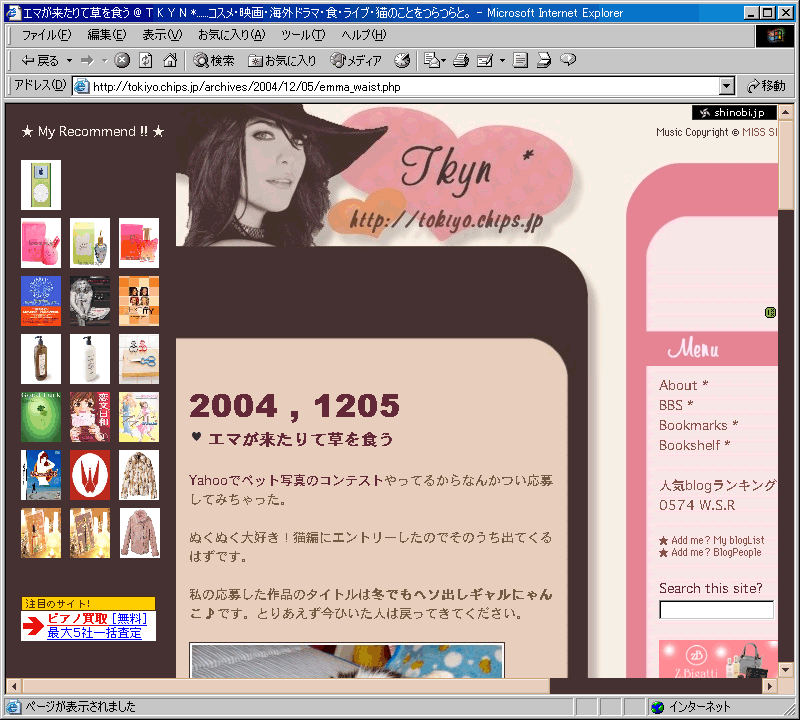The height and width of the screenshot is (720, 800).
Task: Open the Bookshelf * menu link
Action: click(694, 445)
